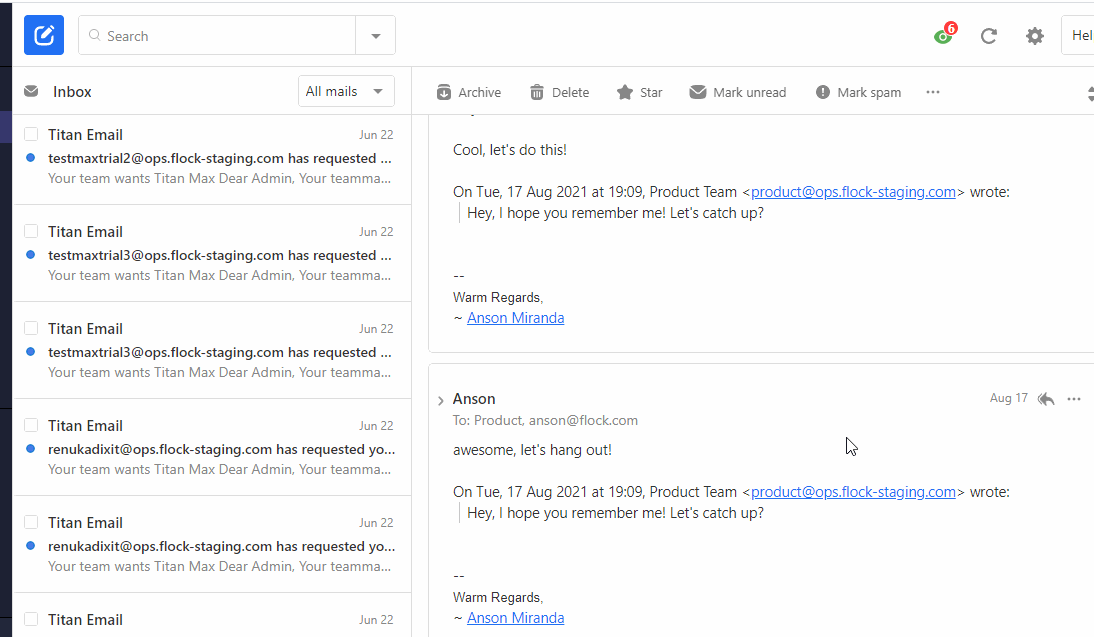Click the Inbox folder label
The width and height of the screenshot is (1094, 637).
point(72,91)
